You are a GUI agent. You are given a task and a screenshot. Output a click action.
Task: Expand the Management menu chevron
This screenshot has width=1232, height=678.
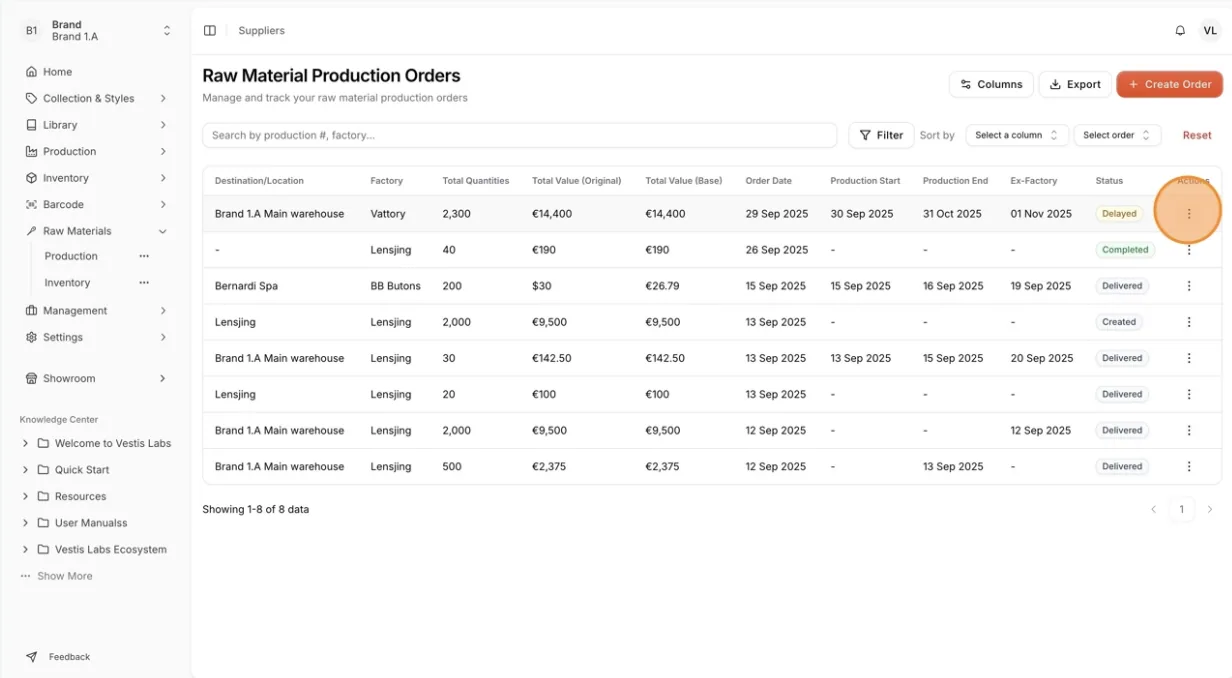(x=163, y=311)
